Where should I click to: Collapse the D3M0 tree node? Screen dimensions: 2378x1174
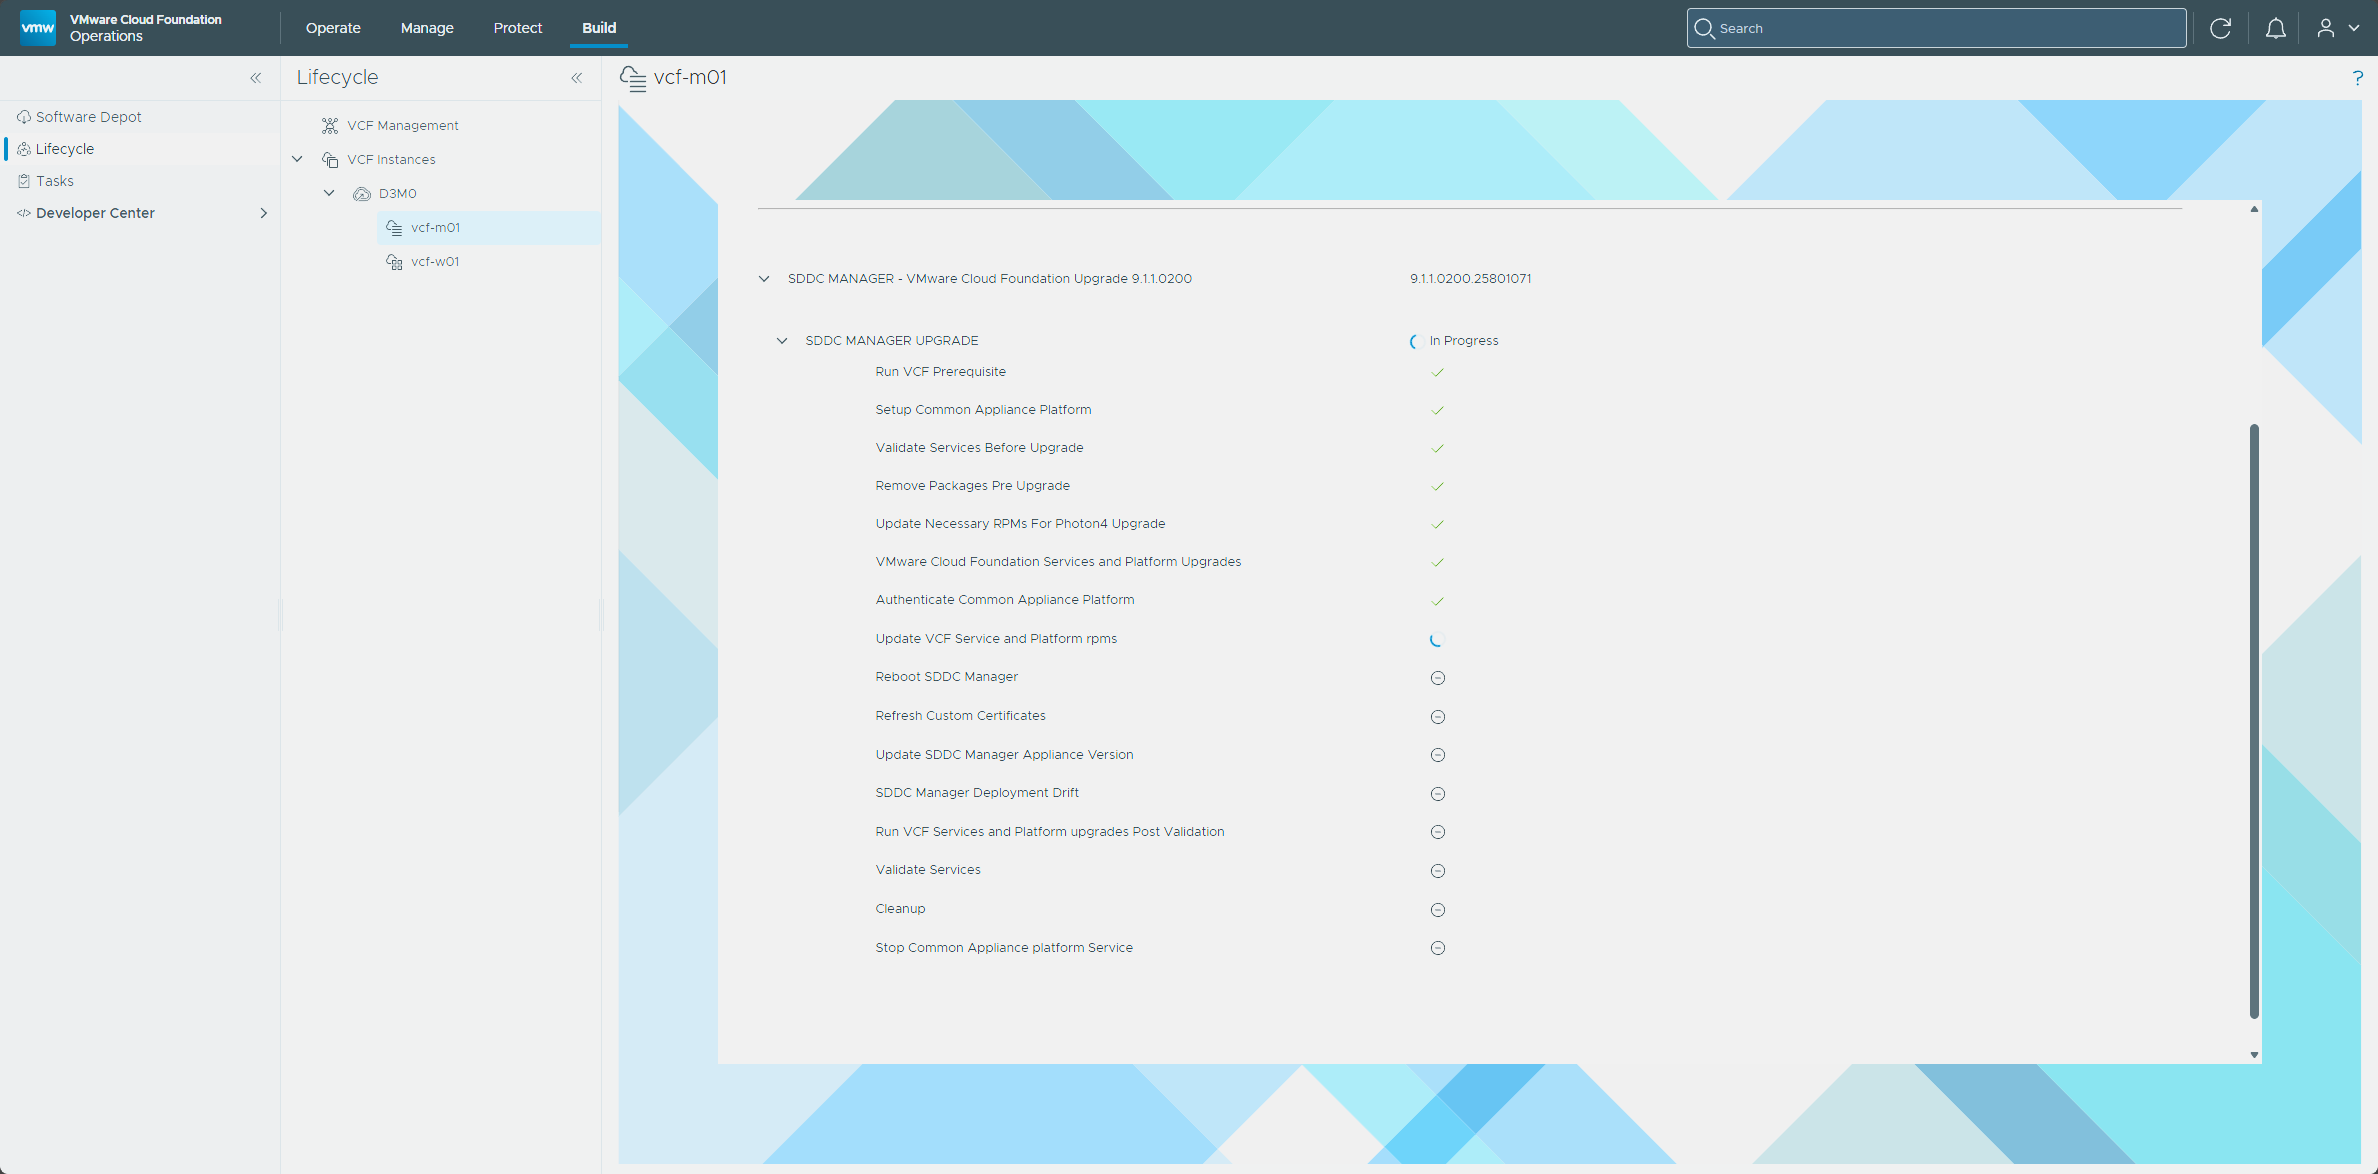tap(329, 193)
